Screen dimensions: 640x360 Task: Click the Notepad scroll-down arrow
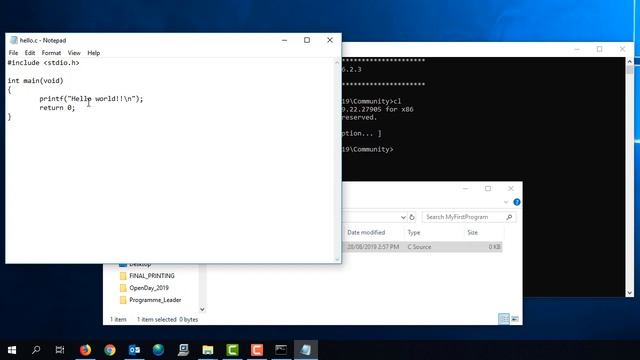click(x=337, y=259)
